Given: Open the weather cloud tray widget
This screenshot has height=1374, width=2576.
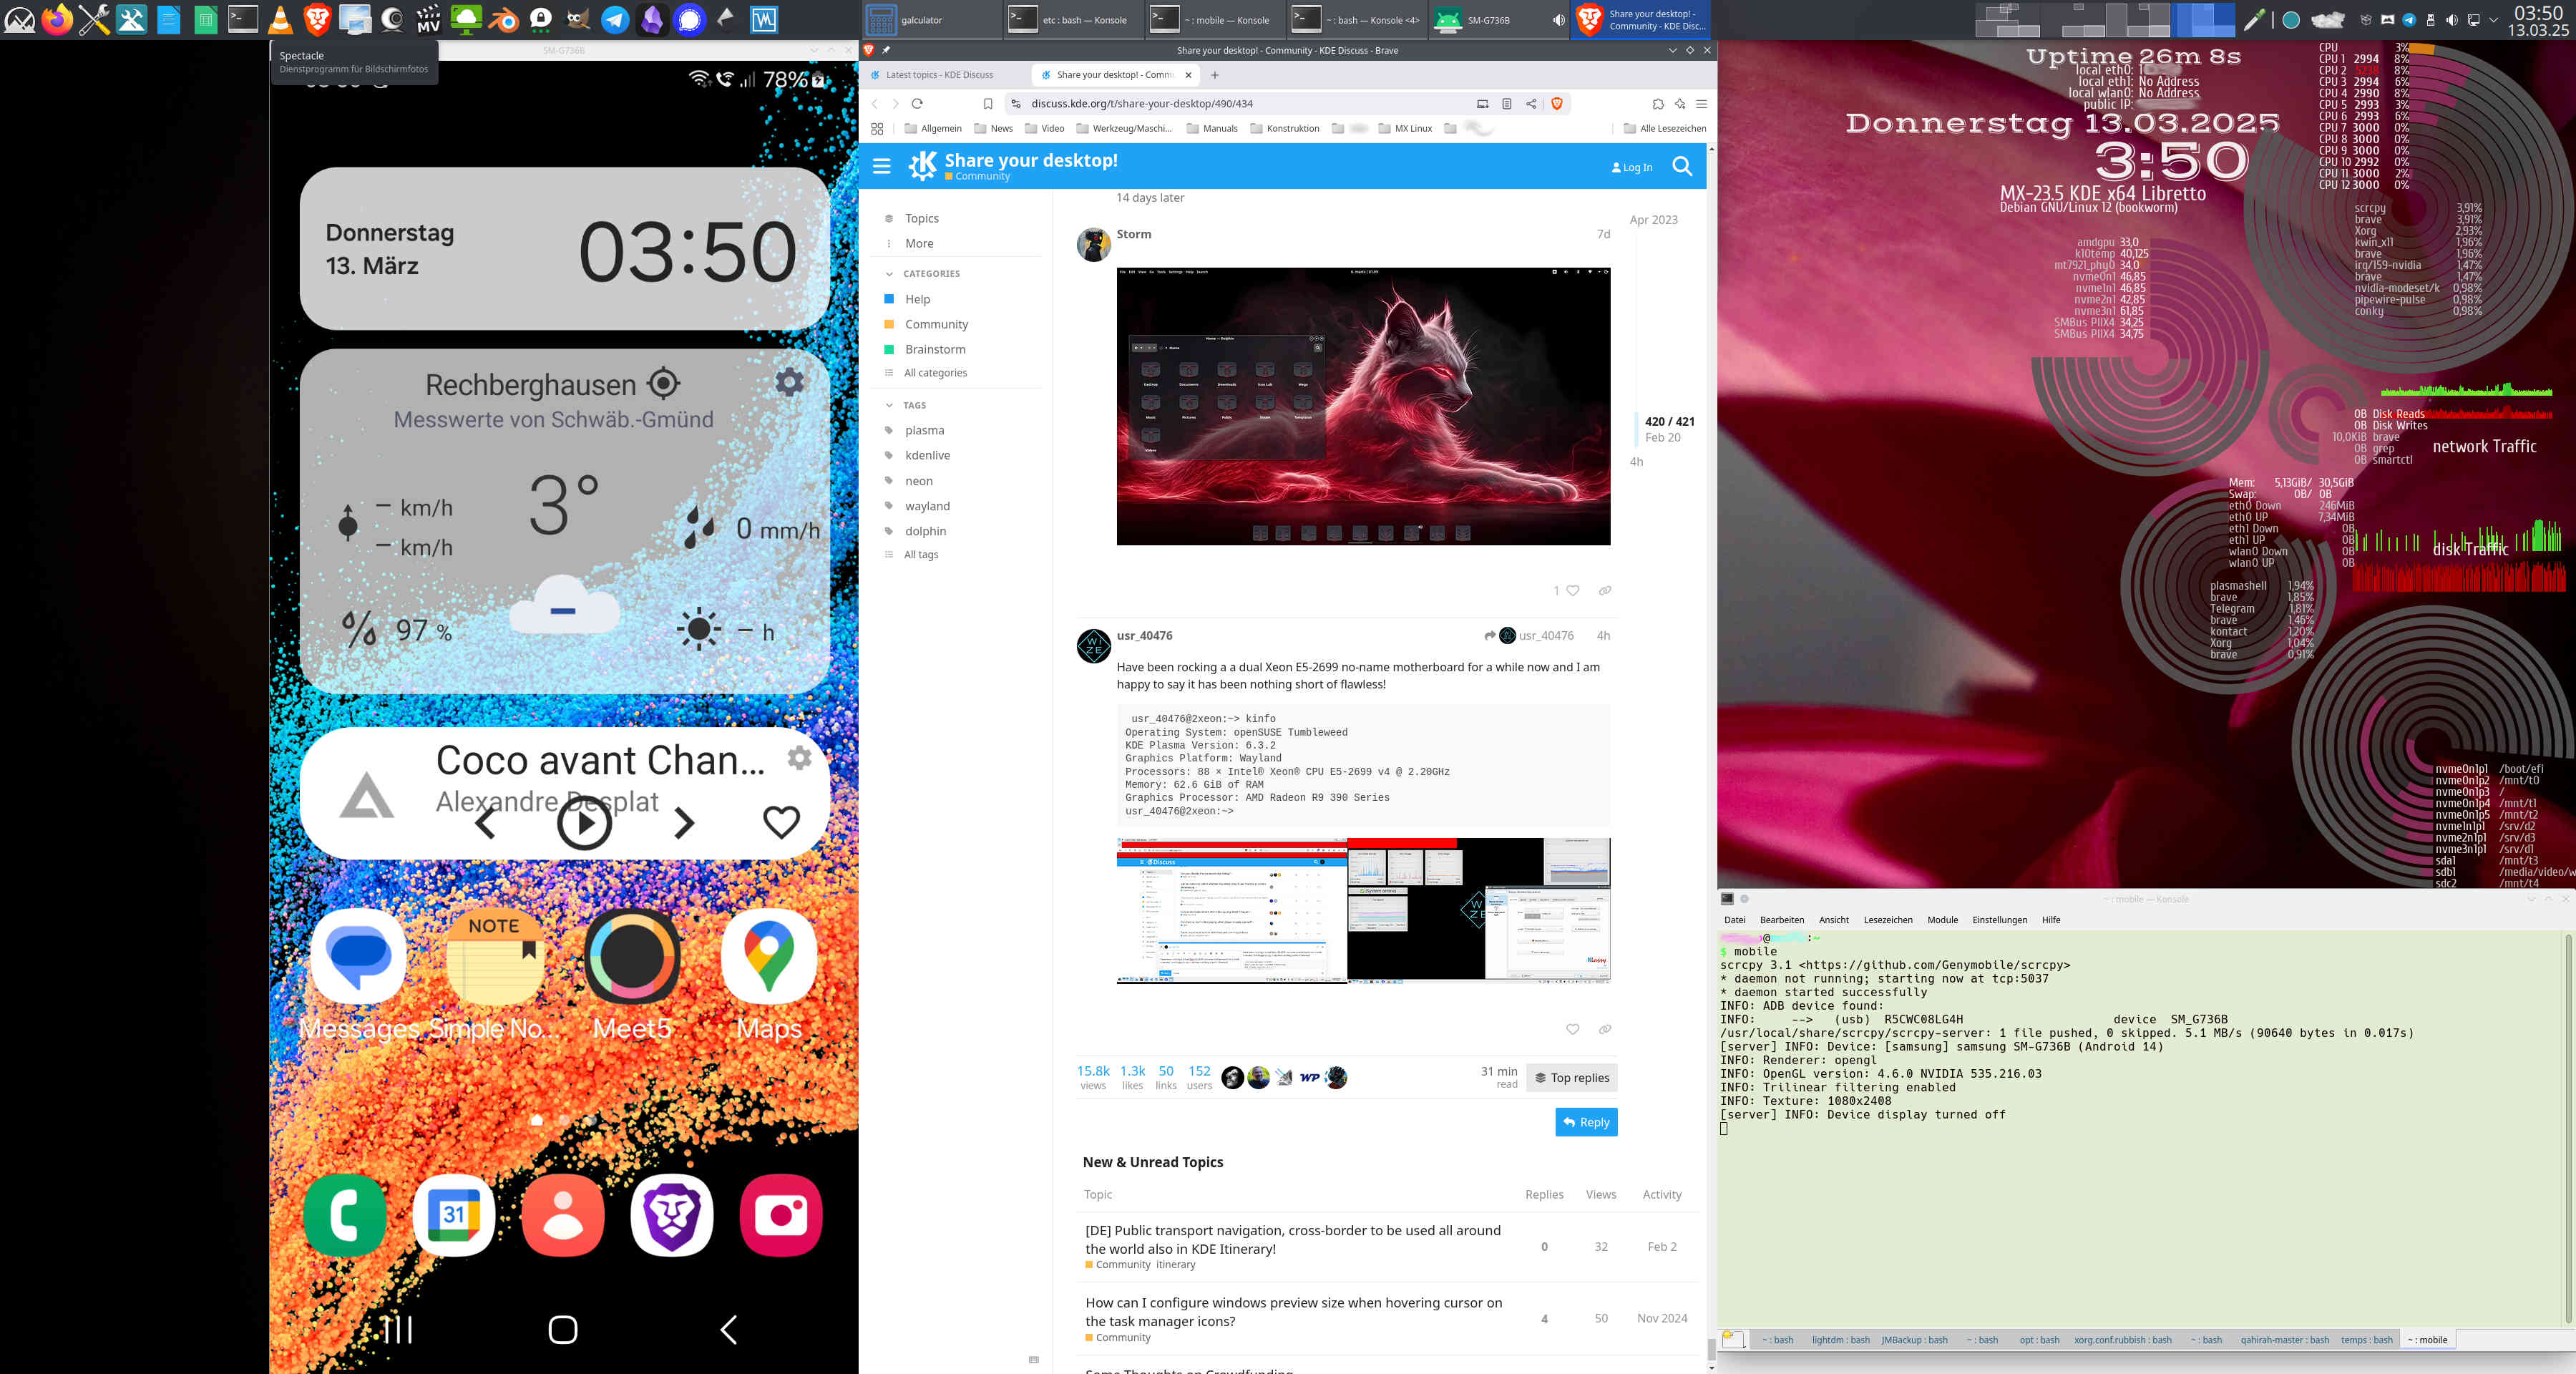Looking at the screenshot, I should click(x=2328, y=19).
